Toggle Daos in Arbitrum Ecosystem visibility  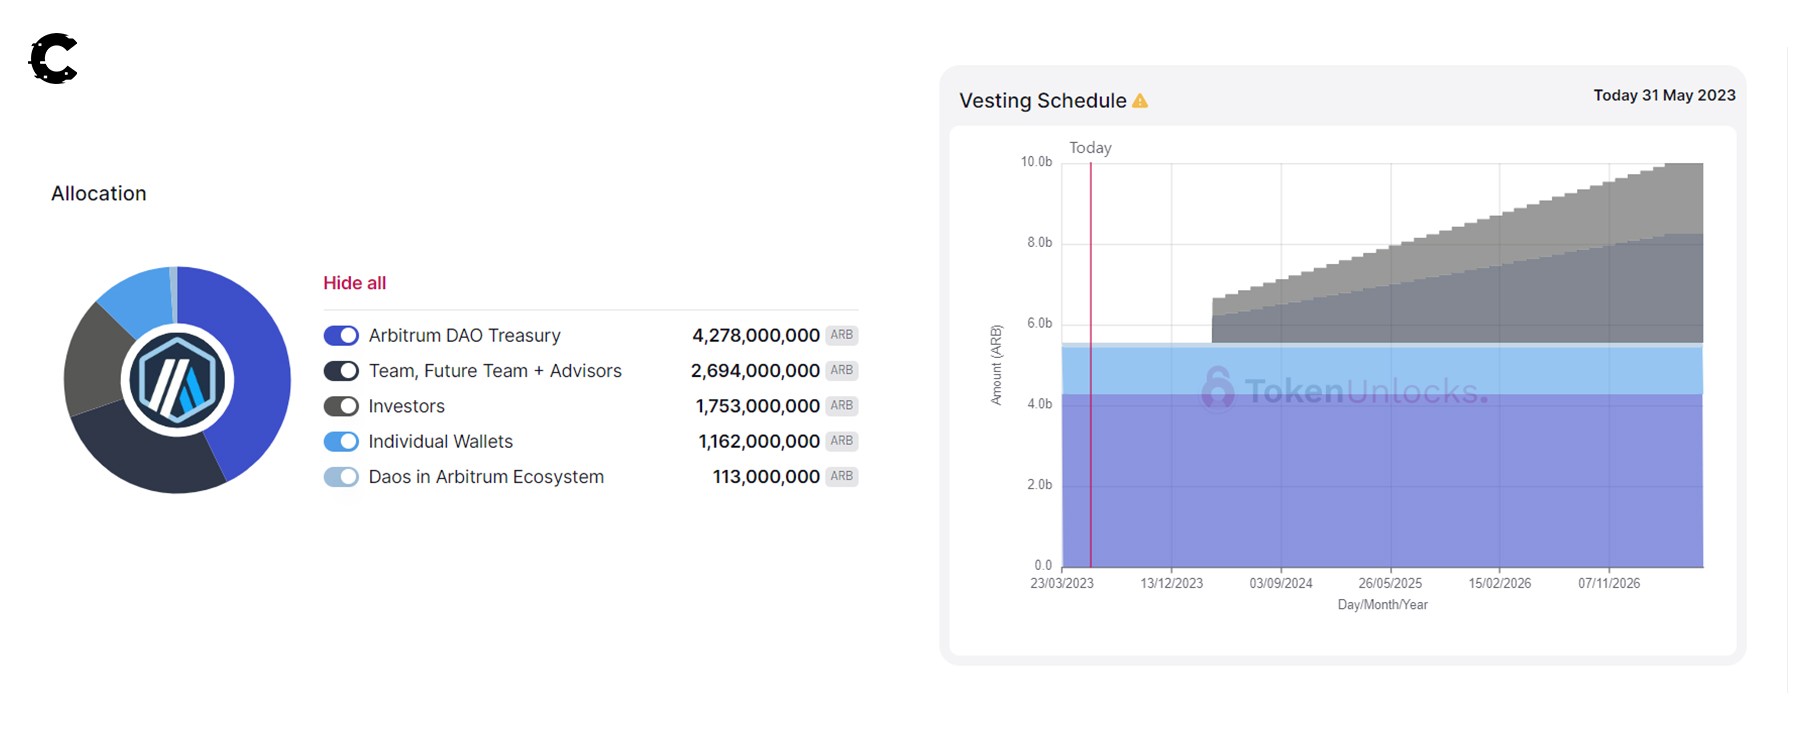pyautogui.click(x=341, y=477)
